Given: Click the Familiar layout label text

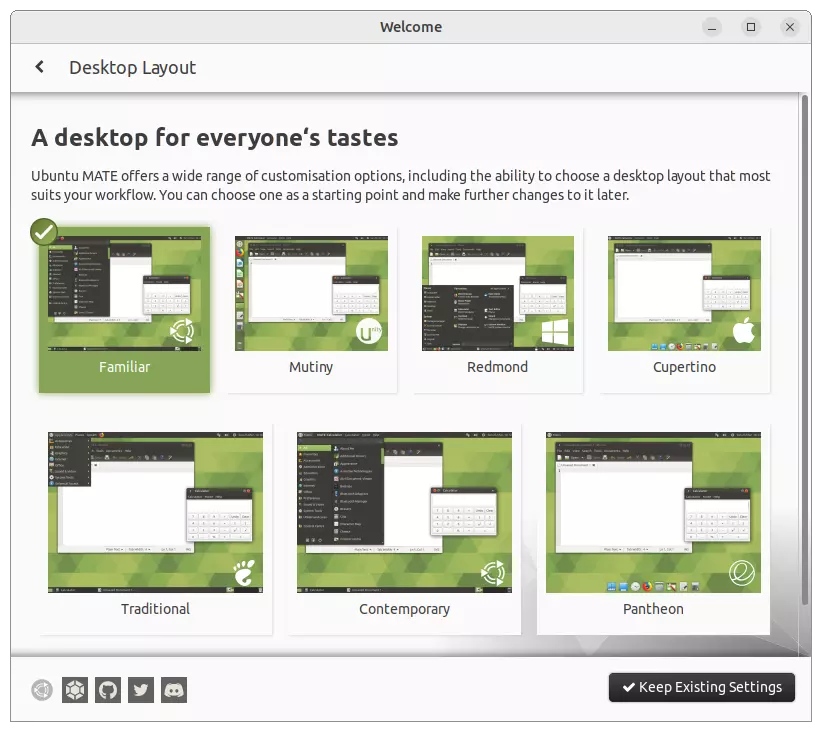Looking at the screenshot, I should [124, 367].
